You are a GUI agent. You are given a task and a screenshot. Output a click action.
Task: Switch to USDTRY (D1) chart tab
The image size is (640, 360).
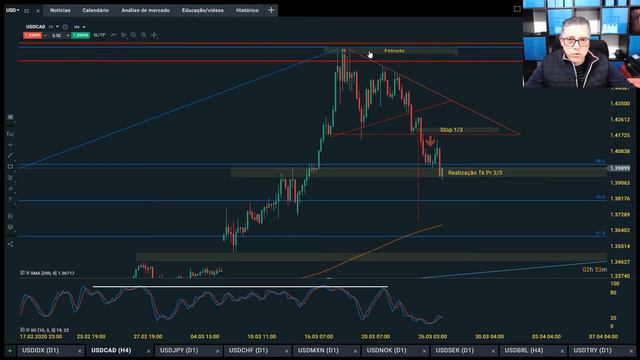pos(592,351)
